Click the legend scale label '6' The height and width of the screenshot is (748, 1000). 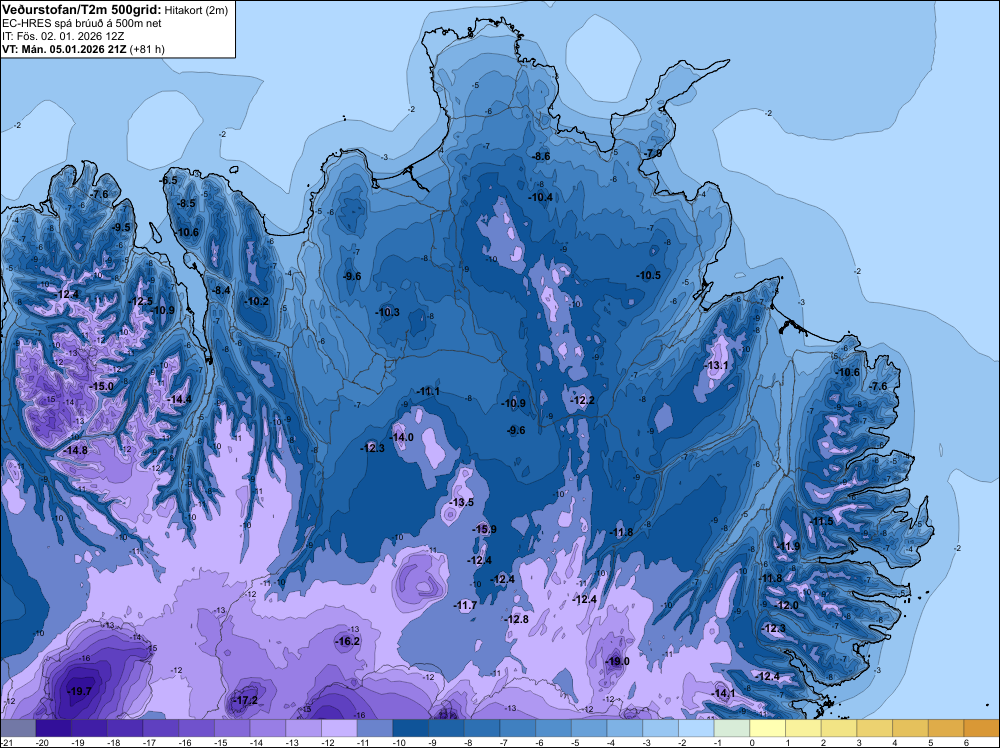967,743
